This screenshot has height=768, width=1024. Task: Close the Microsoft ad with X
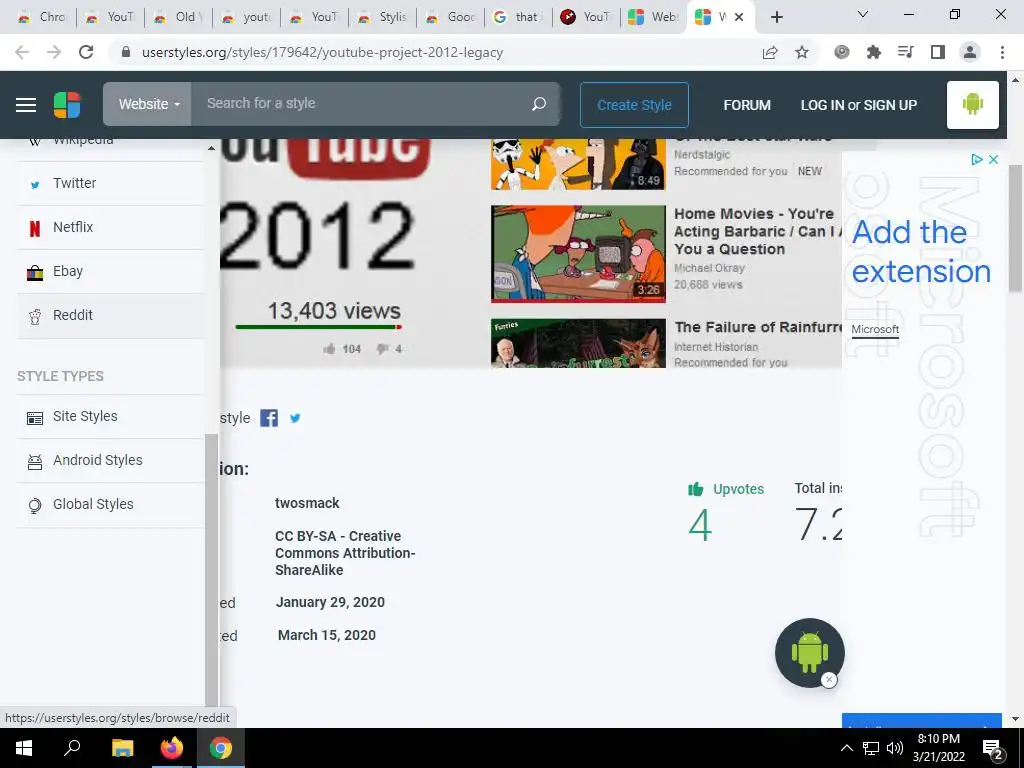click(993, 159)
